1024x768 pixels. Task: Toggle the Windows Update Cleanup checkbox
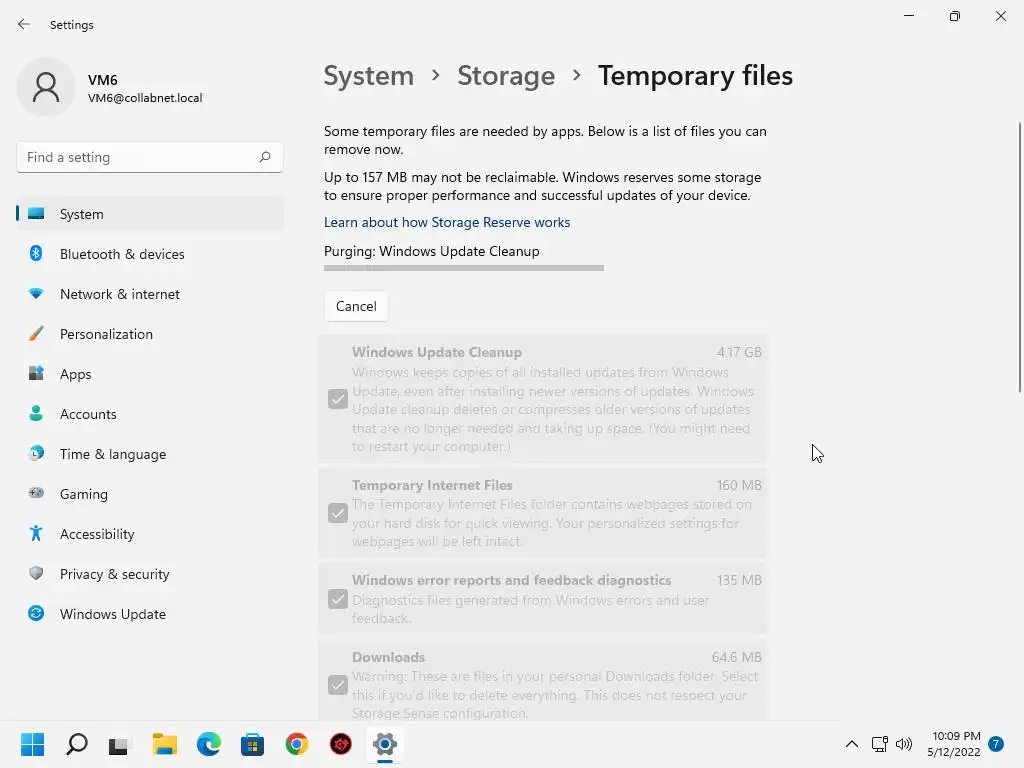[338, 400]
